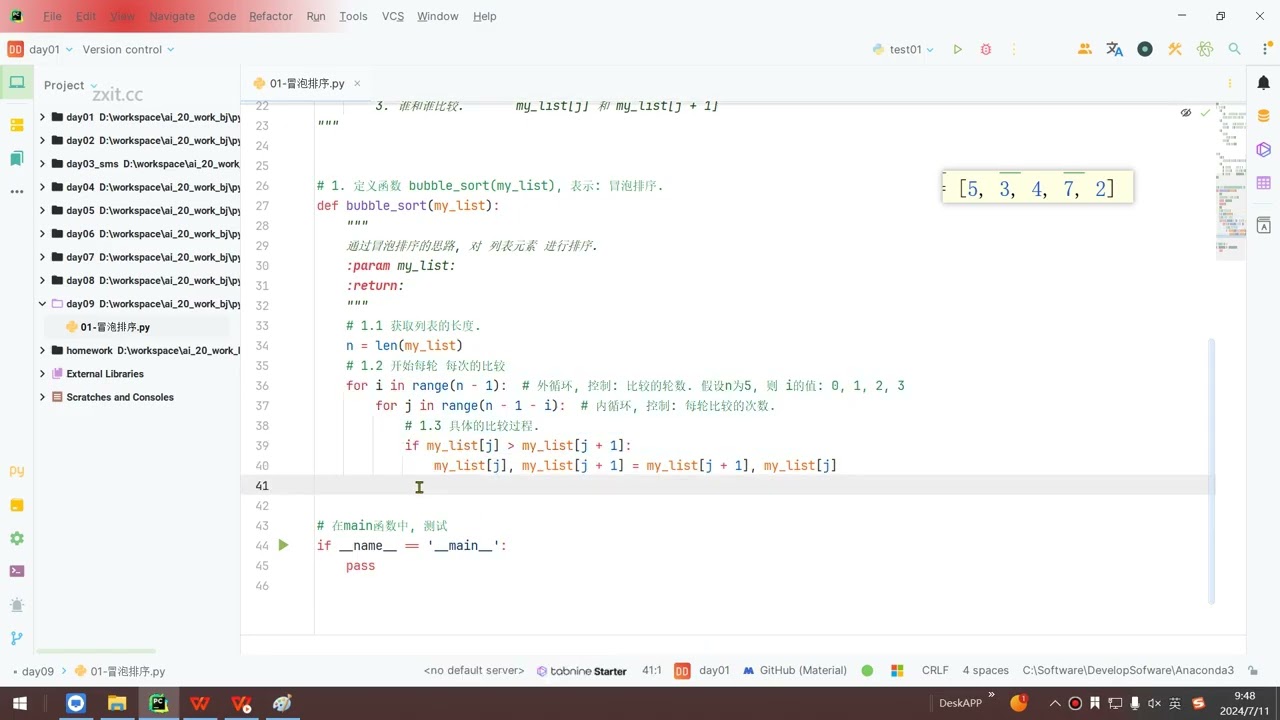
Task: Expand the day03_sms folder
Action: coord(42,164)
